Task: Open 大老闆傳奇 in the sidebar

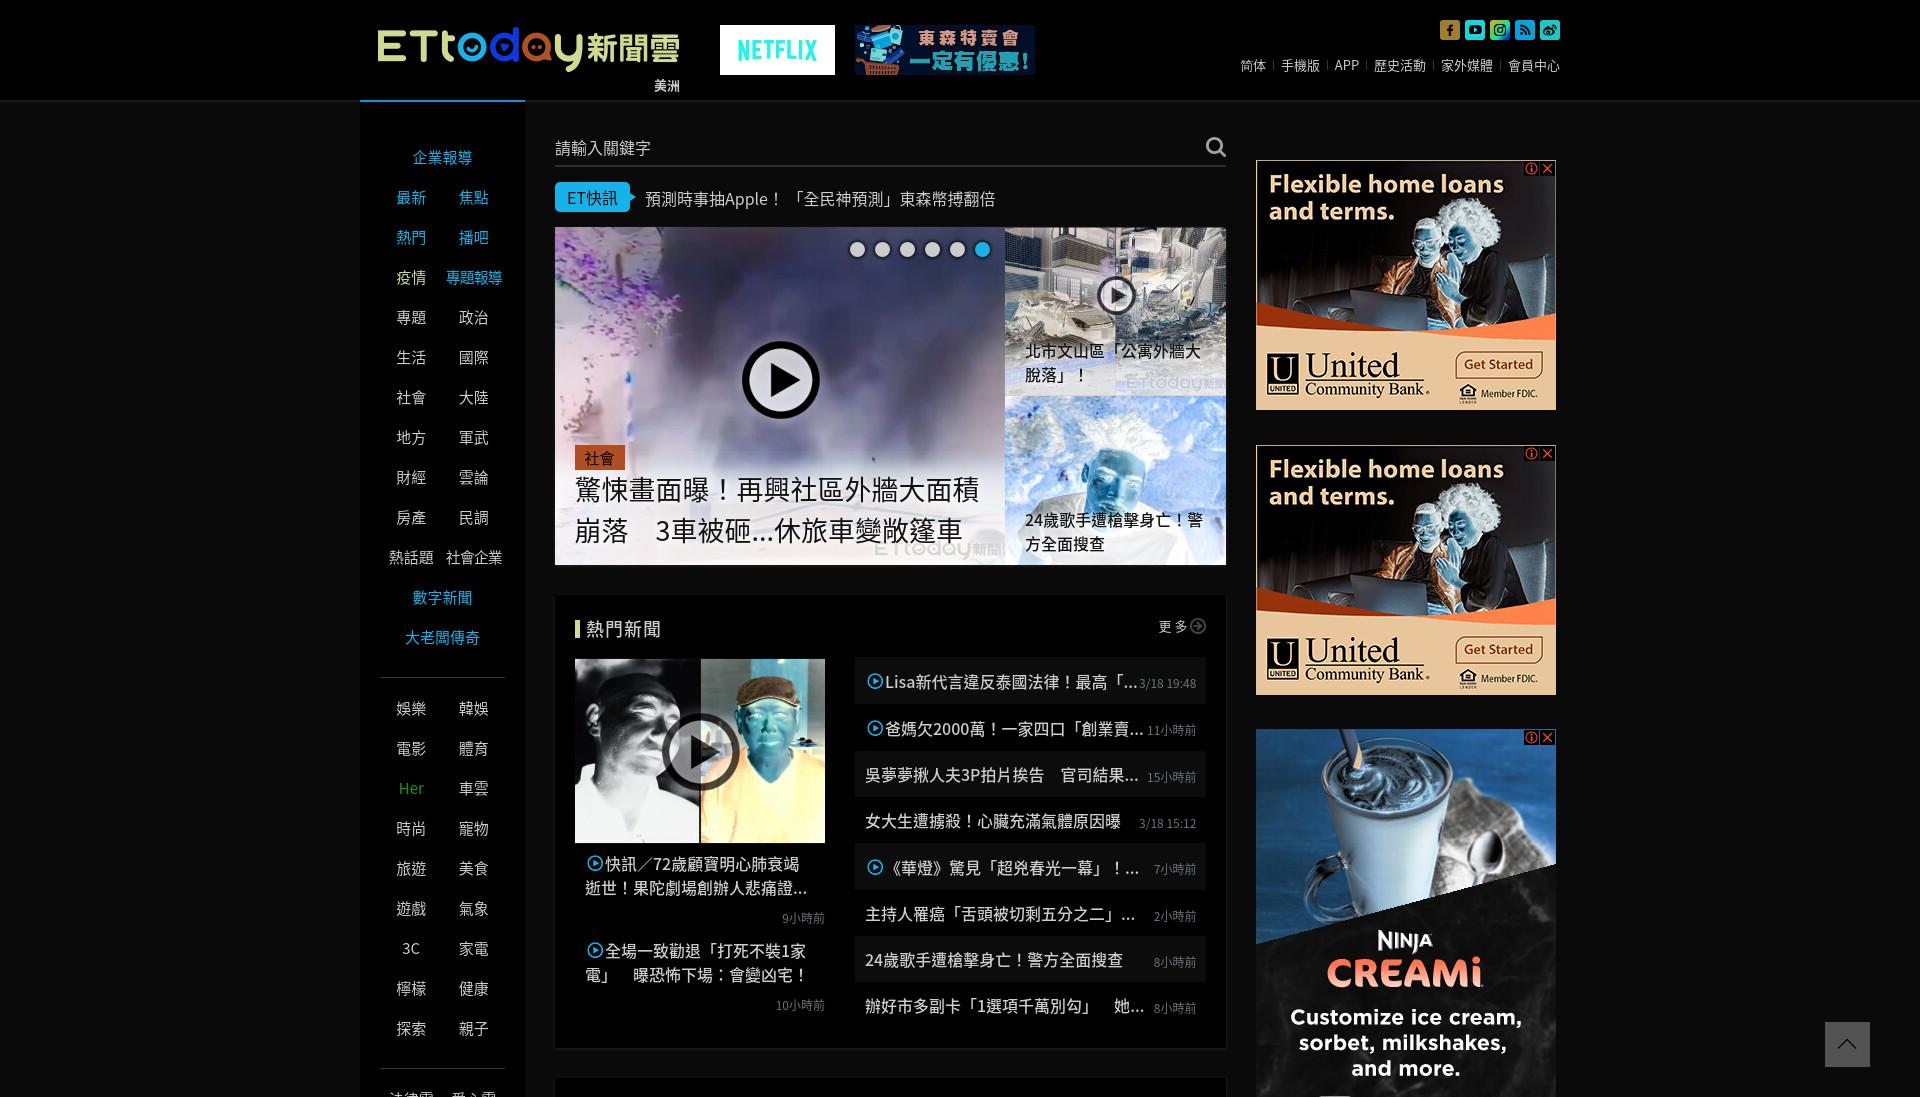Action: coord(442,637)
